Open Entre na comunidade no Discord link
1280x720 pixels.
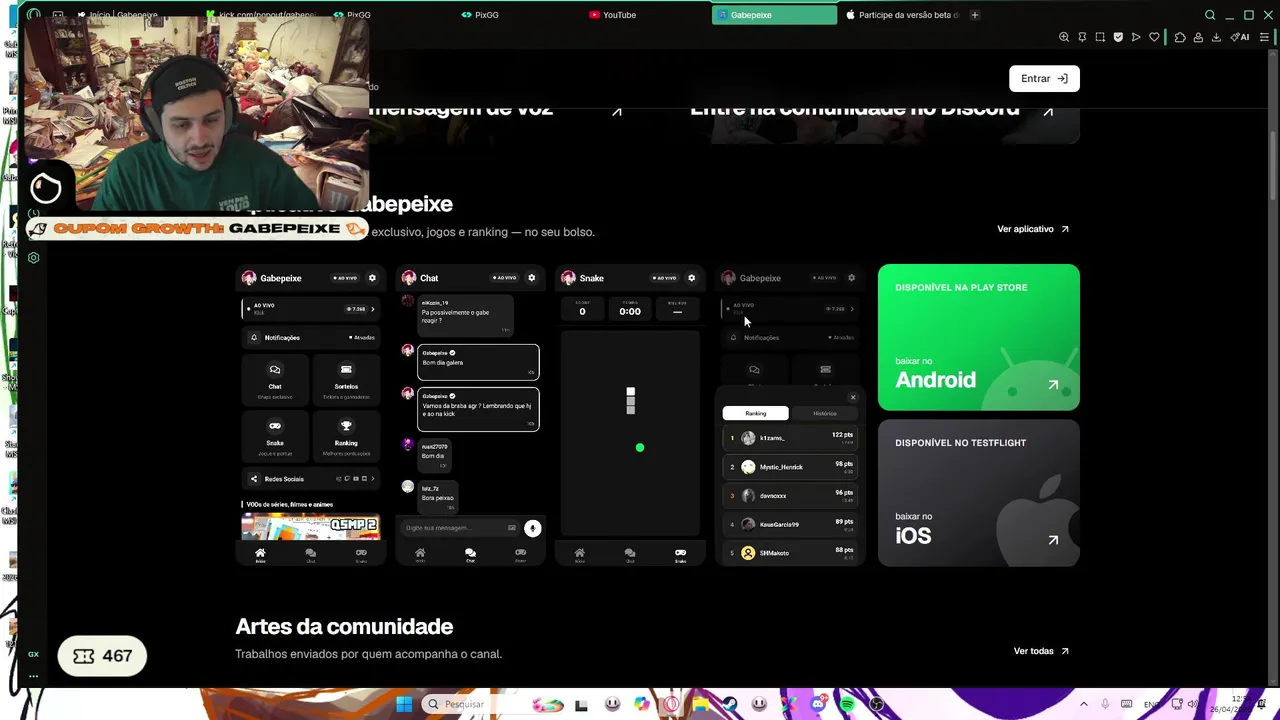pos(870,109)
